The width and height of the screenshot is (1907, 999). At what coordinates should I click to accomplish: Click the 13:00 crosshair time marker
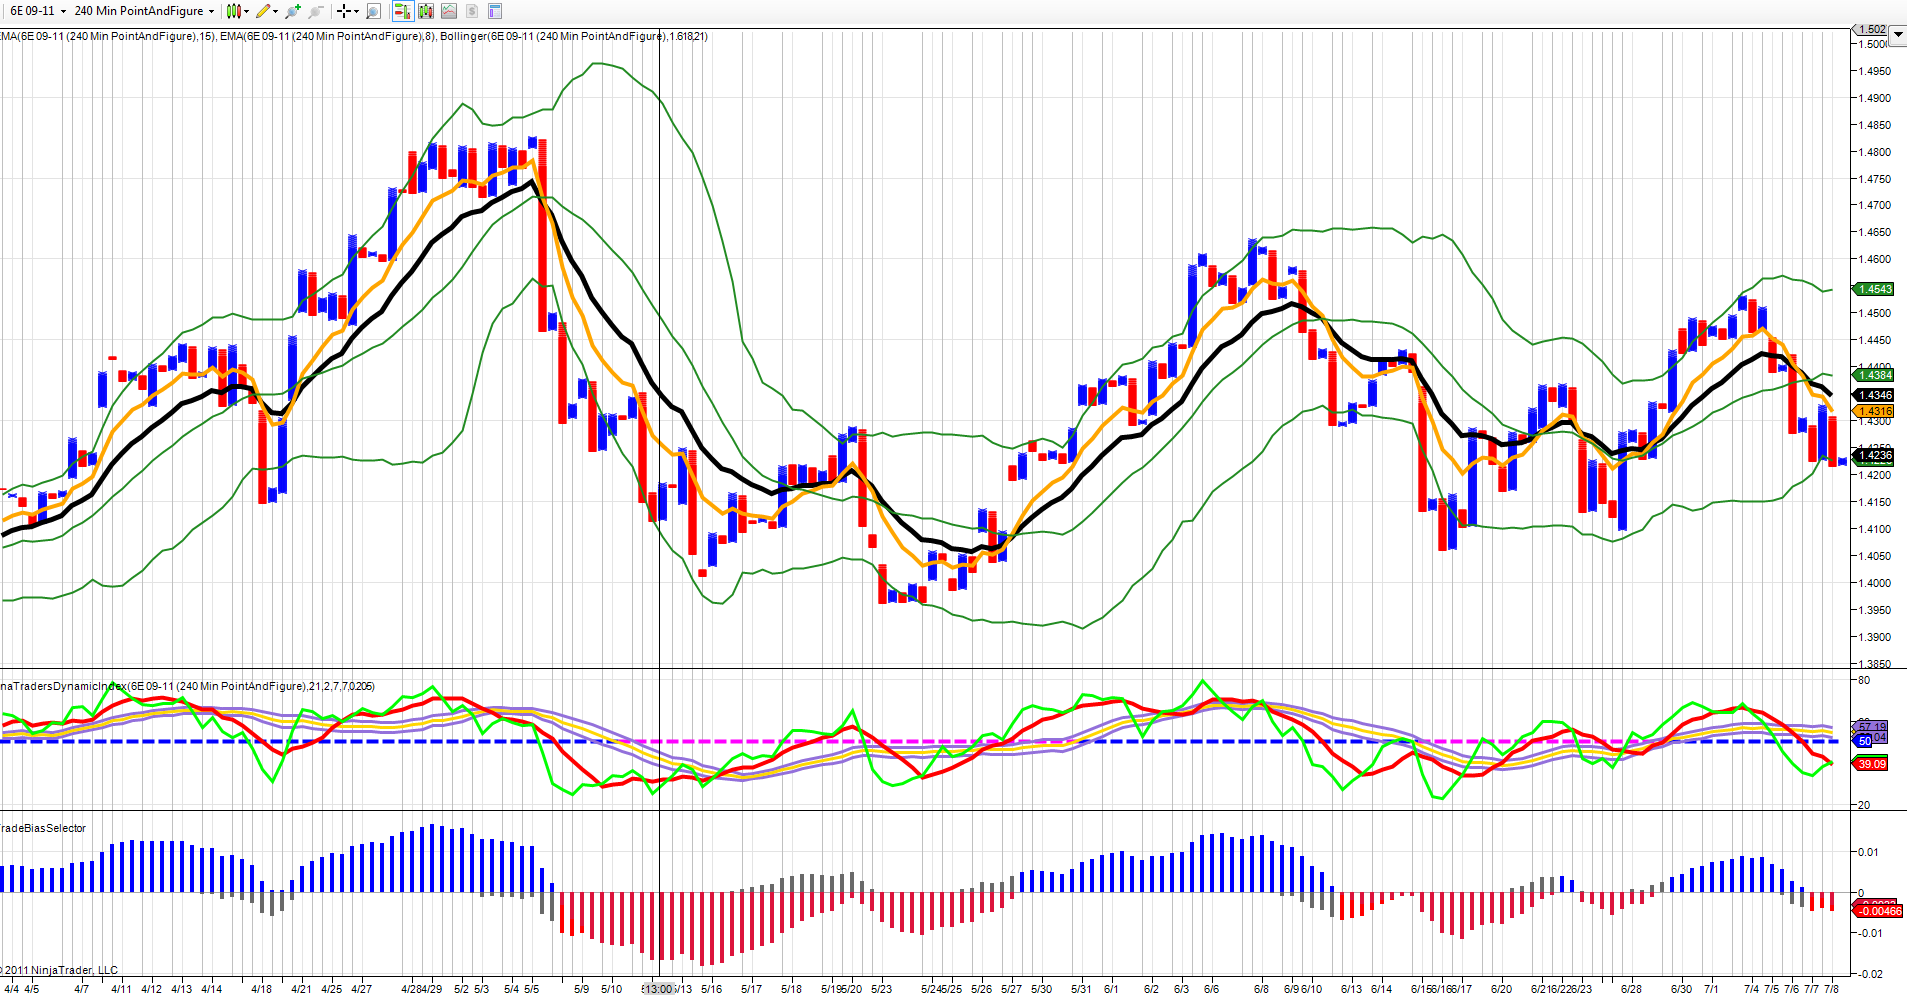click(659, 989)
